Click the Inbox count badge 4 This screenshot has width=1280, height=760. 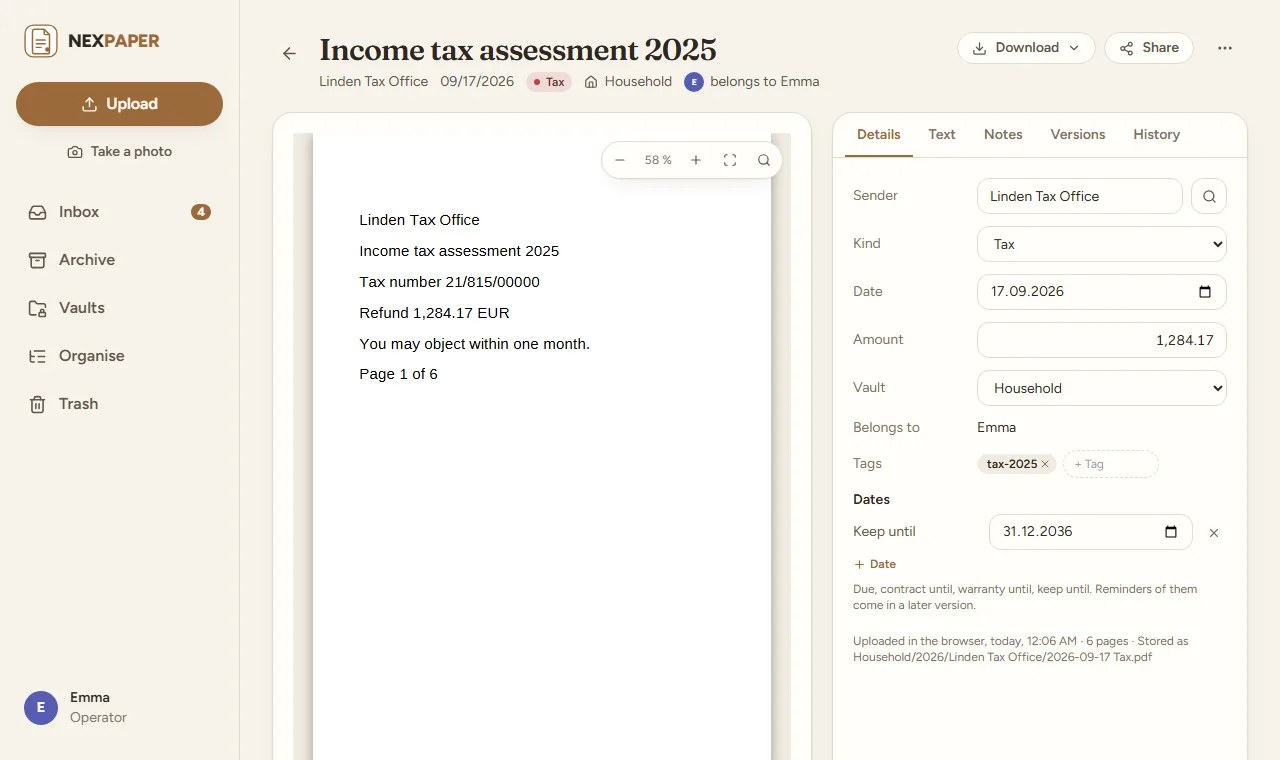pos(201,212)
